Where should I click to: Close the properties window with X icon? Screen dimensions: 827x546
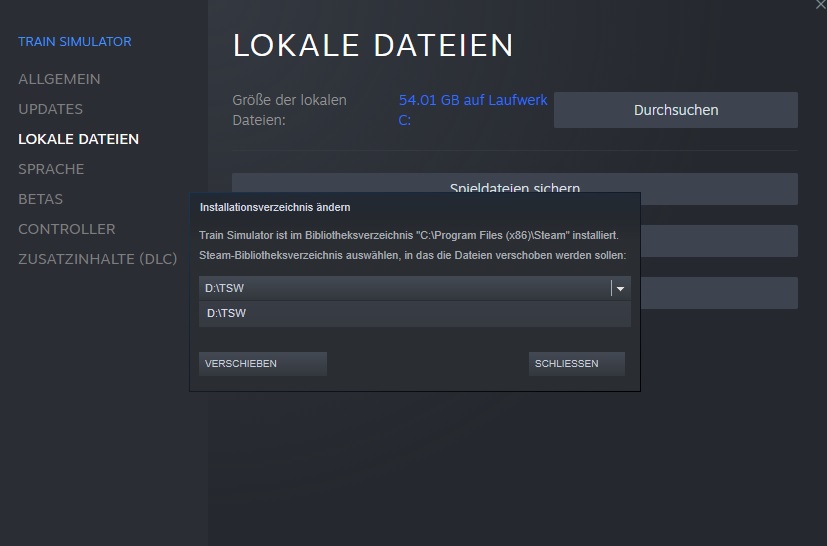[821, 4]
